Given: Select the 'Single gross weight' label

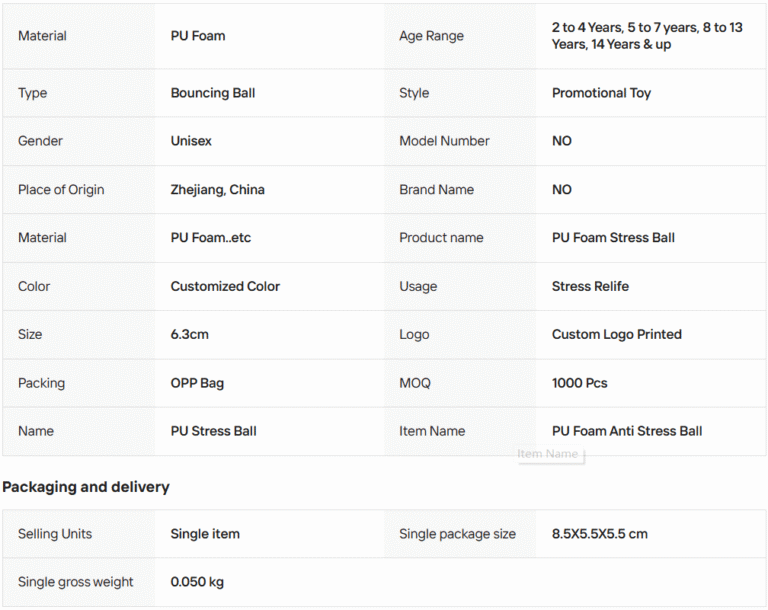Looking at the screenshot, I should click(75, 582).
